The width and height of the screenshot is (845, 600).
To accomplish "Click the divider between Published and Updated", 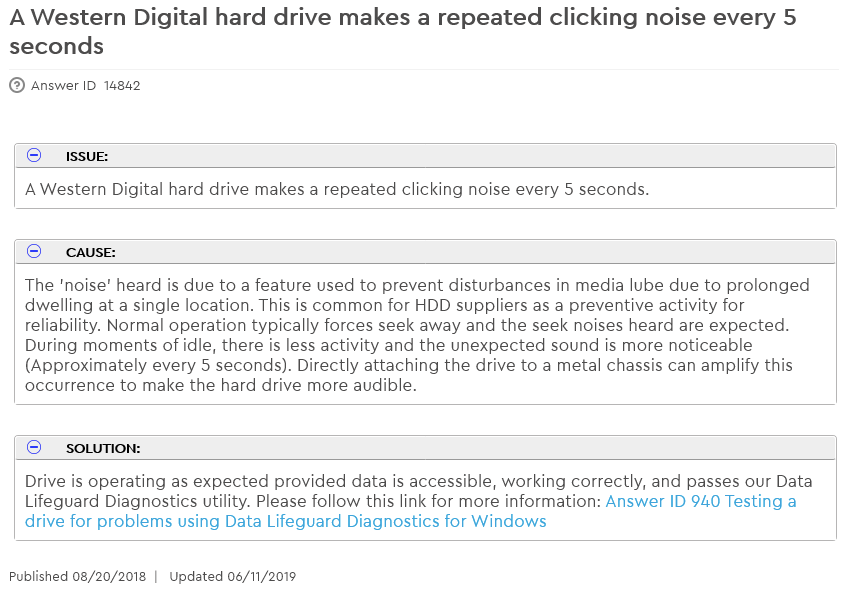I will [156, 577].
